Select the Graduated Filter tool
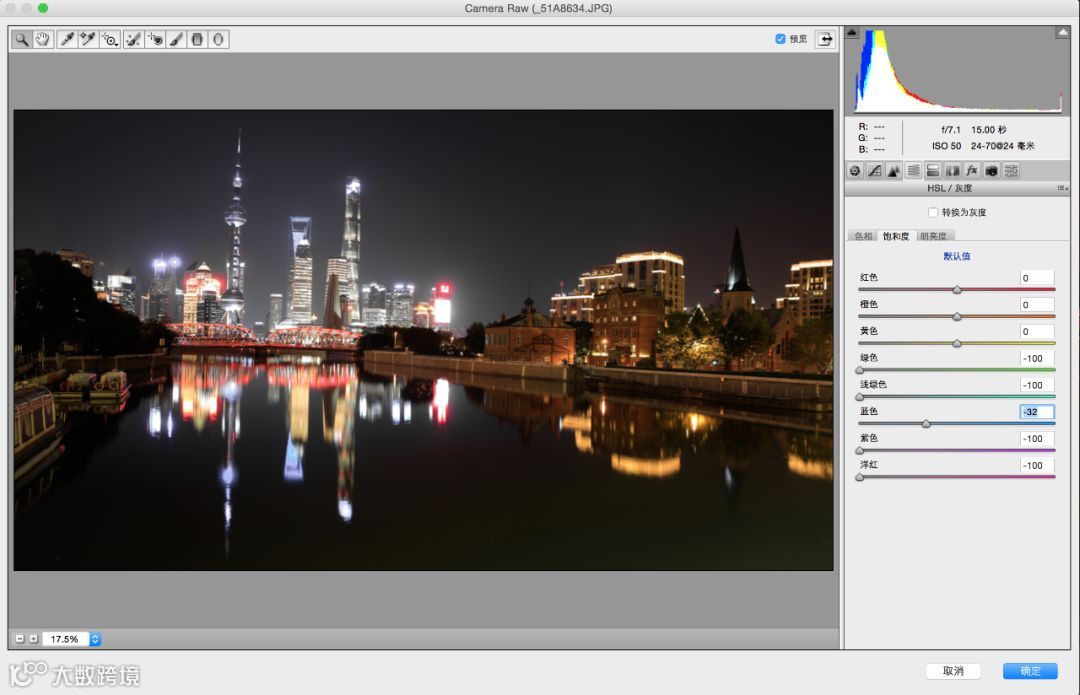This screenshot has width=1080, height=695. click(x=197, y=39)
